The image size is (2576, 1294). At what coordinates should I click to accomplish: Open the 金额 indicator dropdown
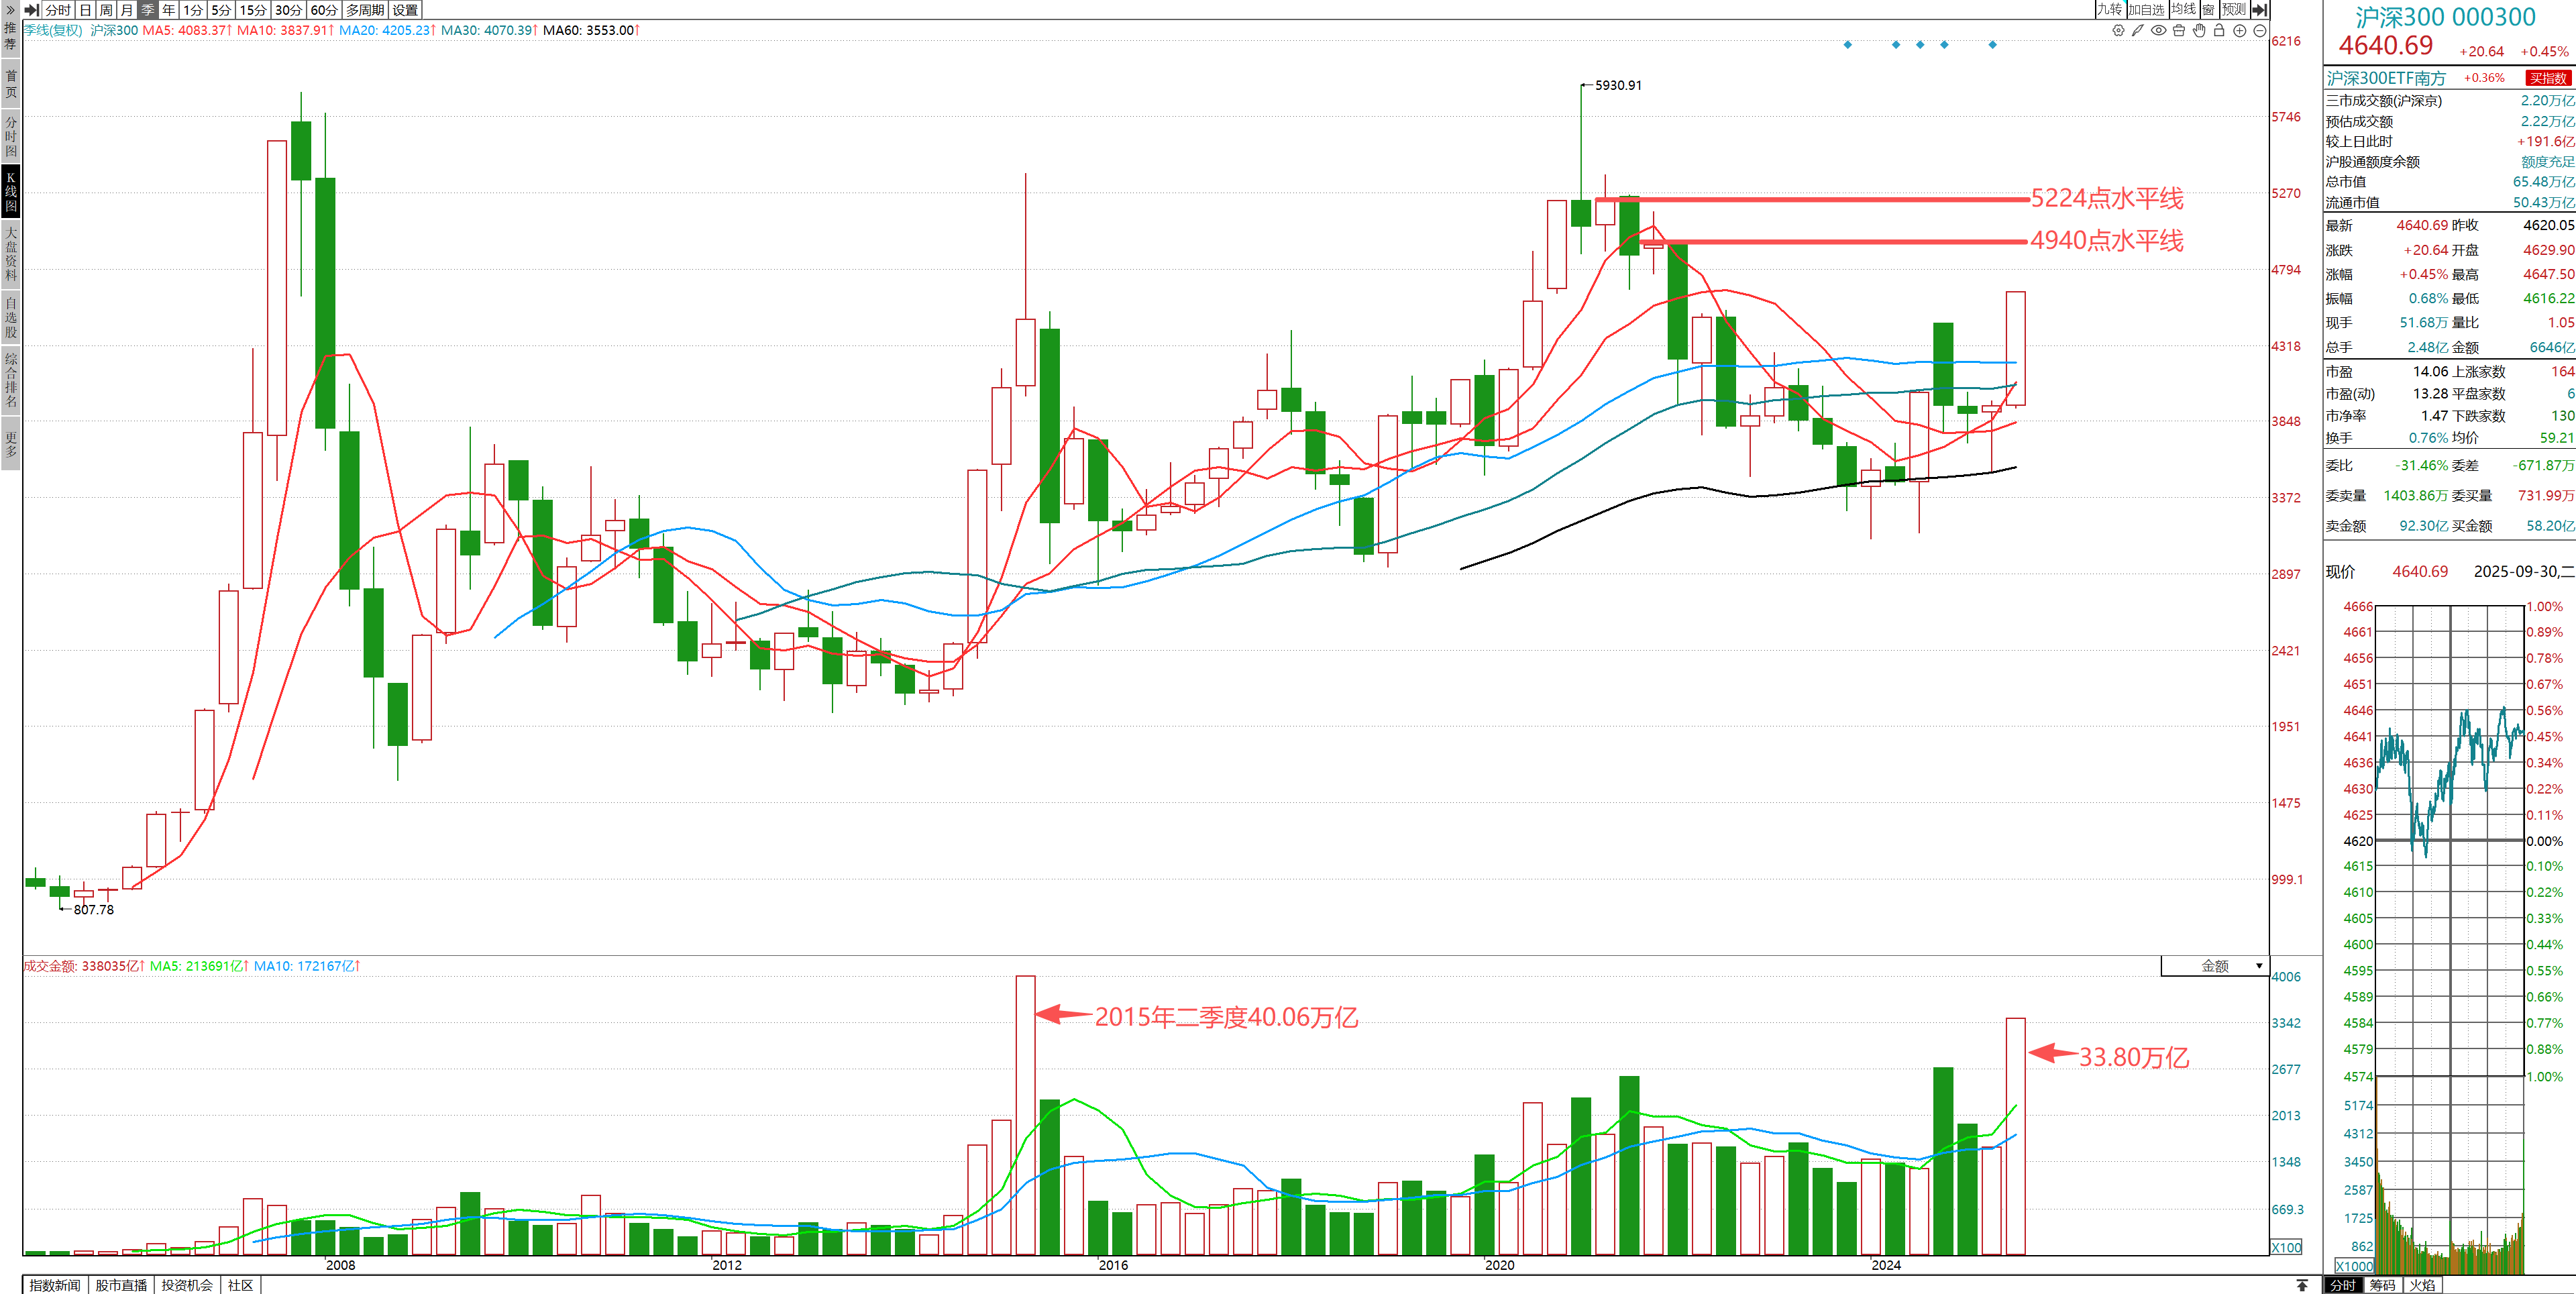(2258, 966)
